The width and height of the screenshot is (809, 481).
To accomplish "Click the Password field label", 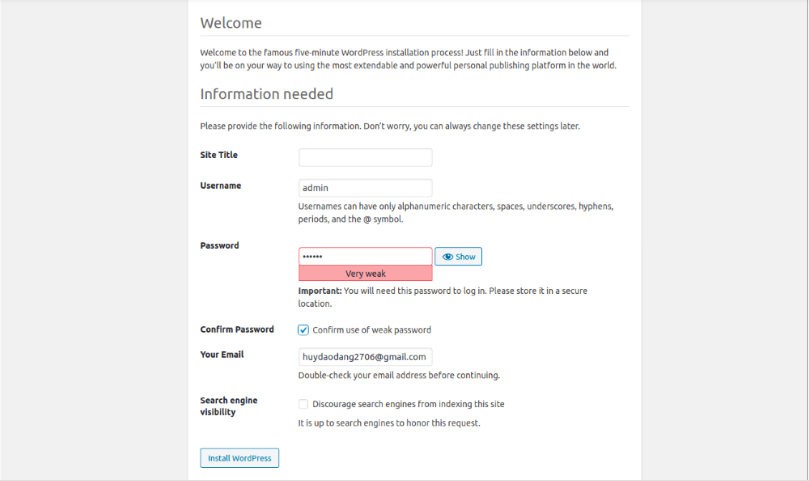I will (219, 245).
